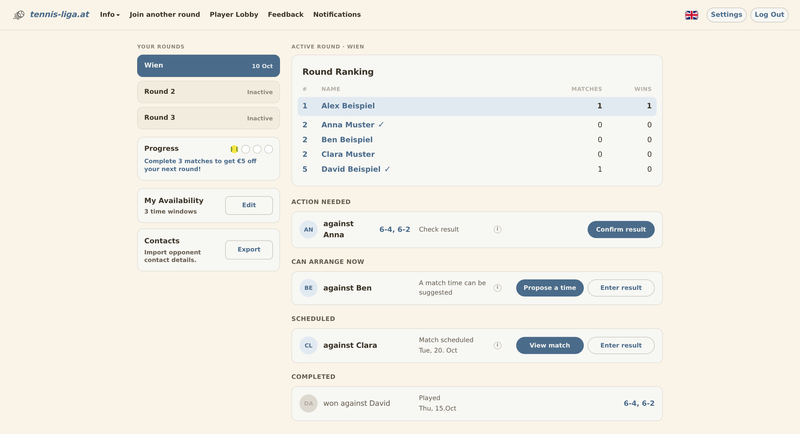Click the WINS column header
Viewport: 800px width, 434px height.
click(643, 89)
